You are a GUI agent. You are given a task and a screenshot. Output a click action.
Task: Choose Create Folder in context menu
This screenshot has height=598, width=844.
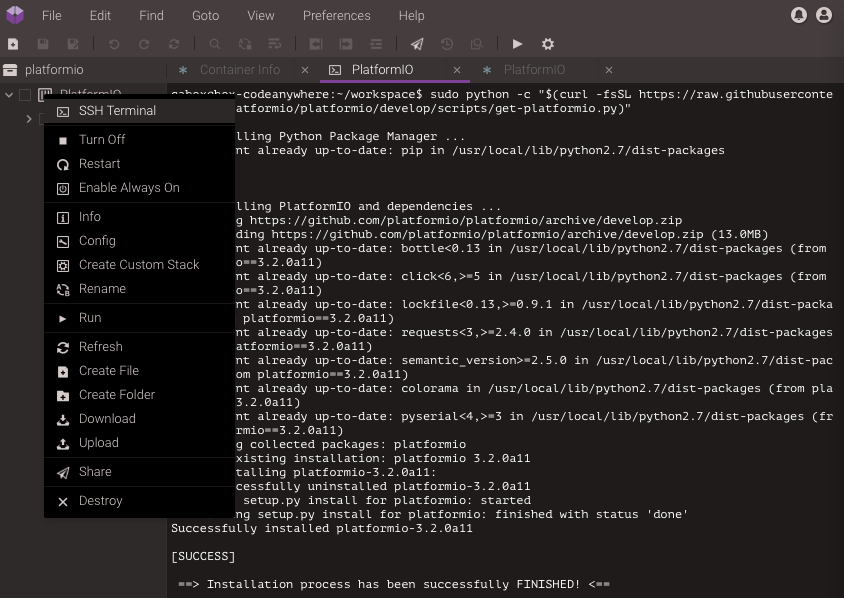point(139,395)
